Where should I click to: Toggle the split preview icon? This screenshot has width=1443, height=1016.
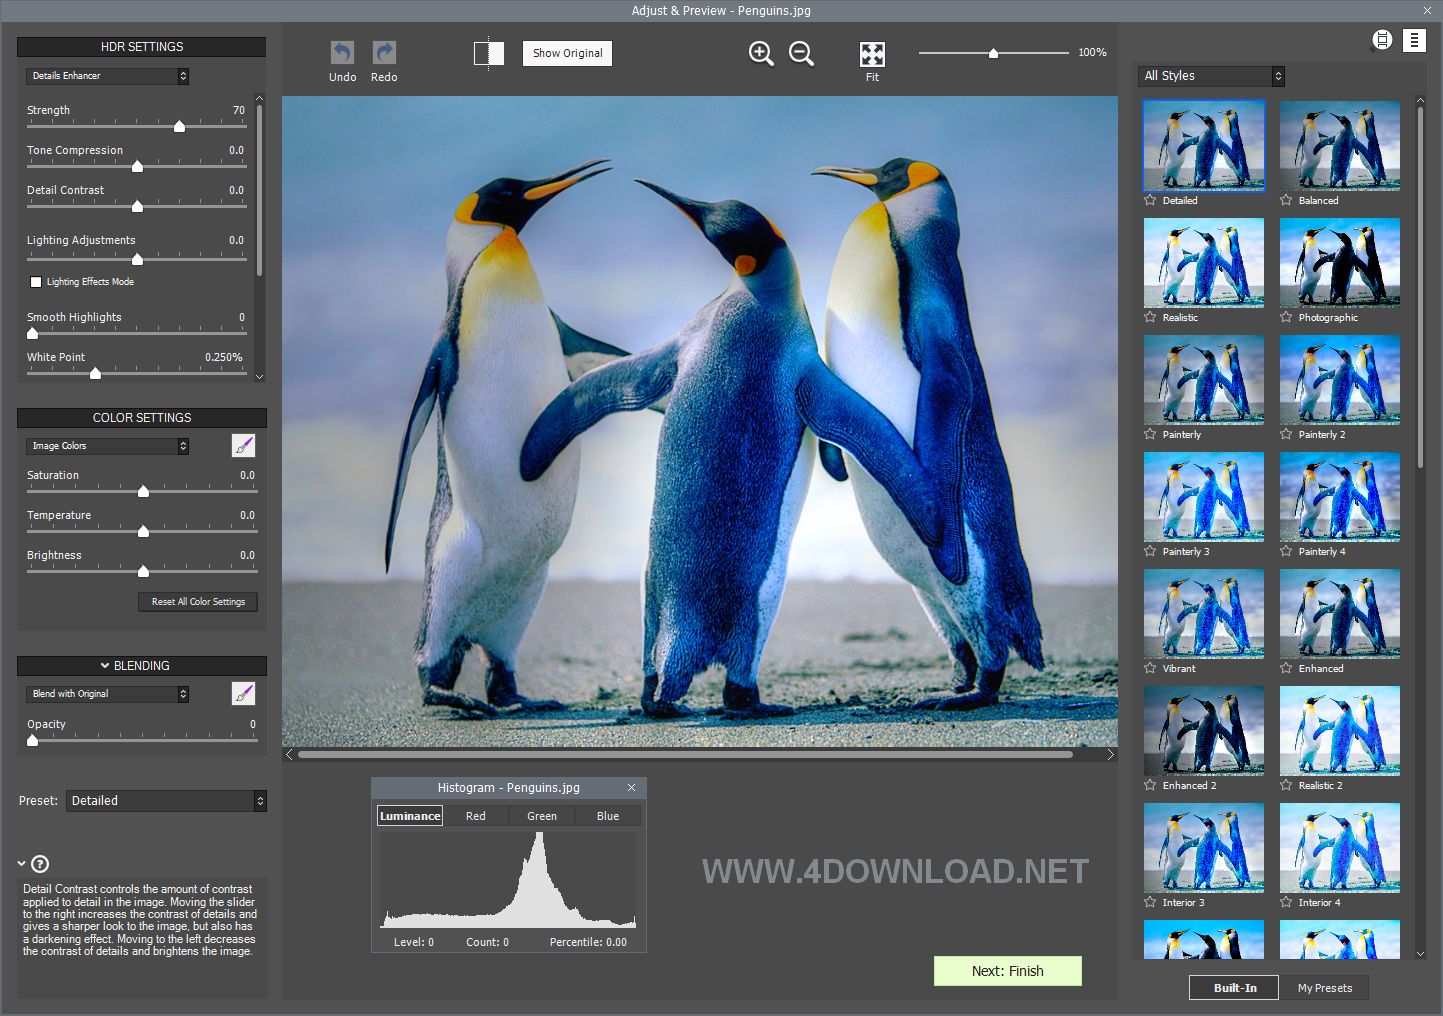(x=488, y=54)
